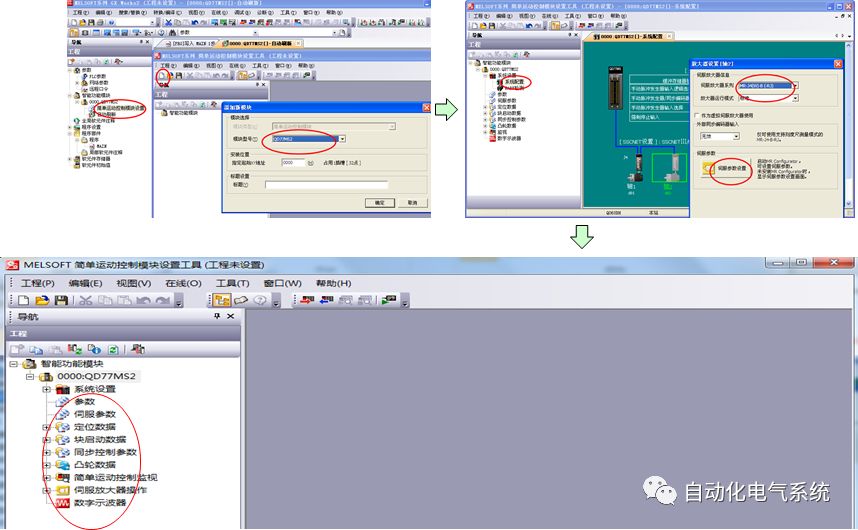Viewport: 858px width, 530px height.
Task: Pin the 导航 navigation panel
Action: coord(217,316)
